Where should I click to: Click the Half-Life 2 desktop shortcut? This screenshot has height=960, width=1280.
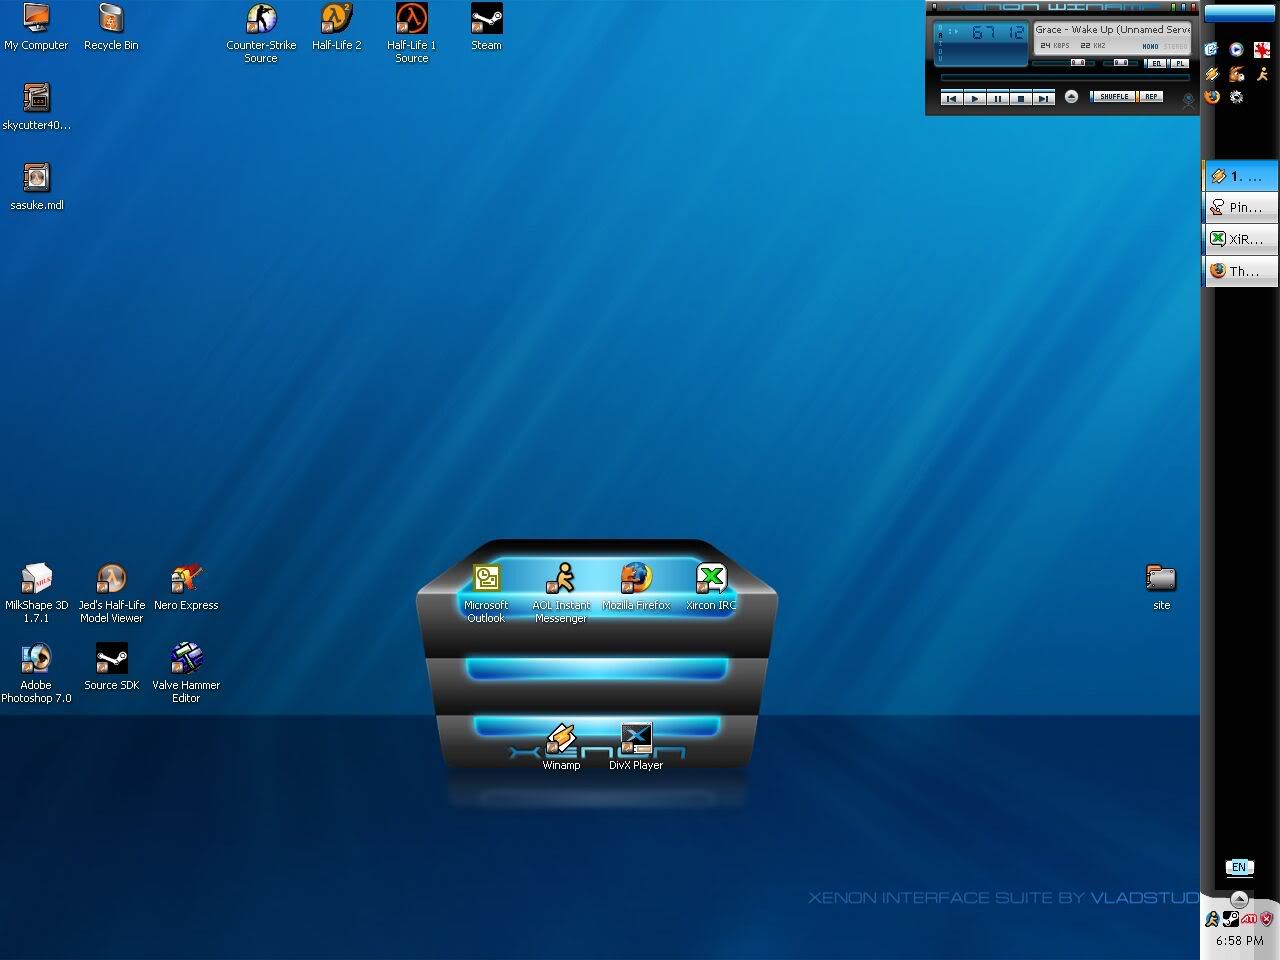pyautogui.click(x=337, y=27)
